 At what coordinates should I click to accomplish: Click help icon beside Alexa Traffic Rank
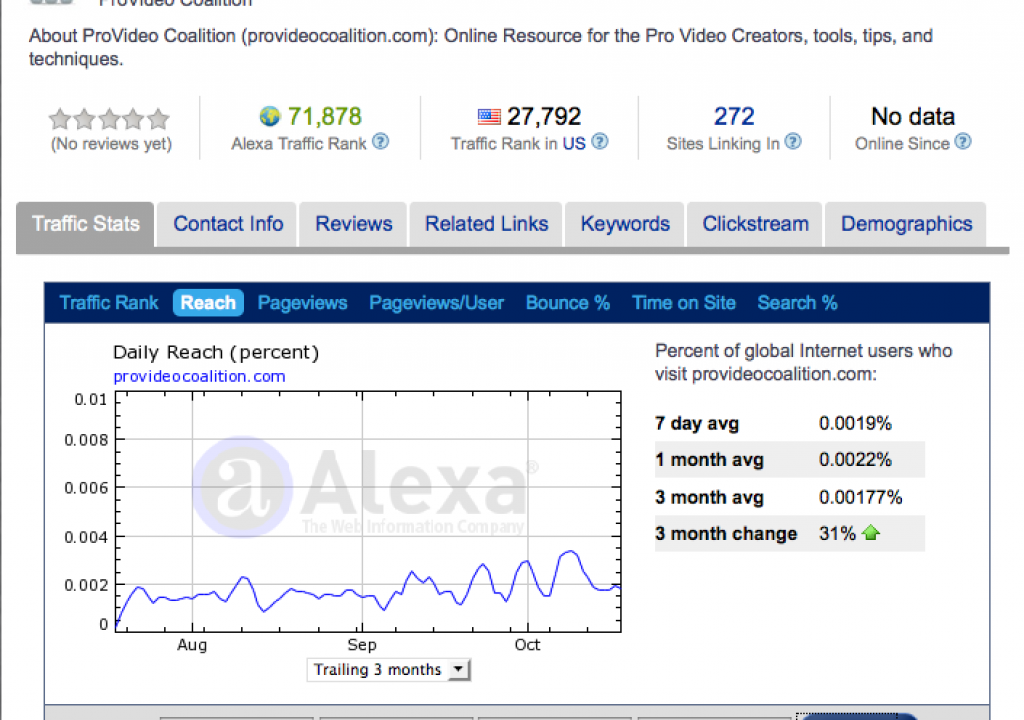pyautogui.click(x=380, y=142)
